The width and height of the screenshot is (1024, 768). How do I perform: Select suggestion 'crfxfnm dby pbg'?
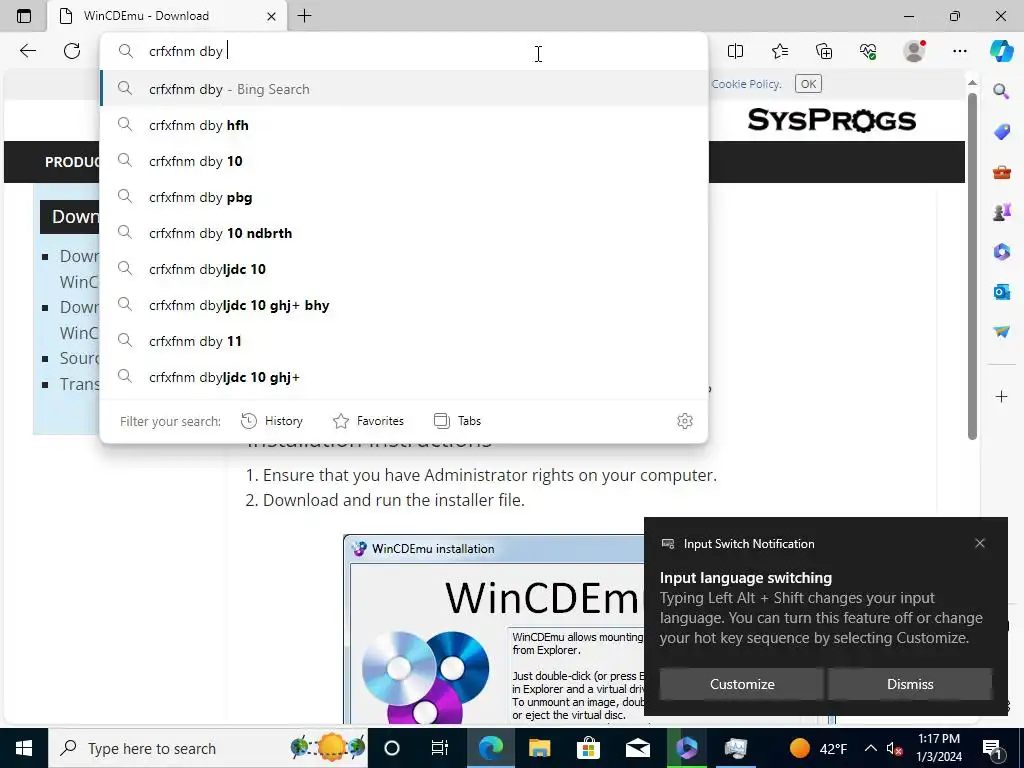[x=404, y=197]
